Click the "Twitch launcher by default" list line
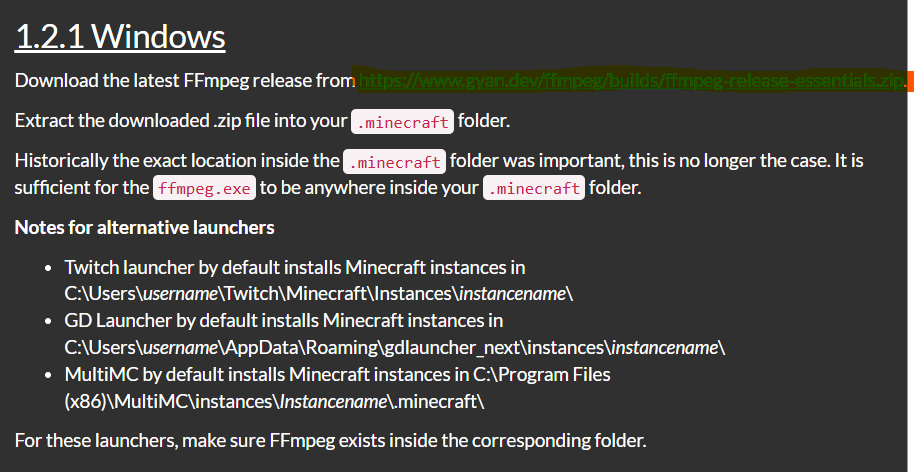915x472 pixels. point(295,268)
